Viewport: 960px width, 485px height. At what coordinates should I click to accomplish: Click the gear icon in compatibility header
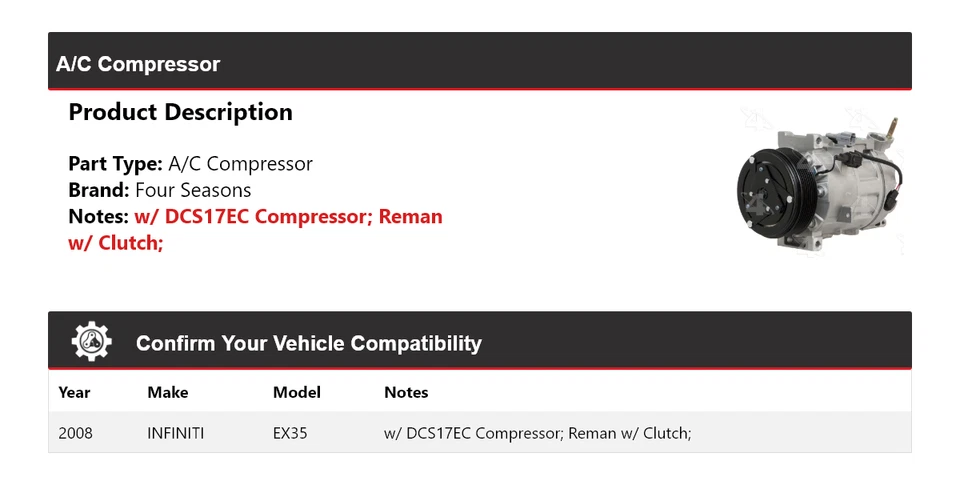click(92, 342)
